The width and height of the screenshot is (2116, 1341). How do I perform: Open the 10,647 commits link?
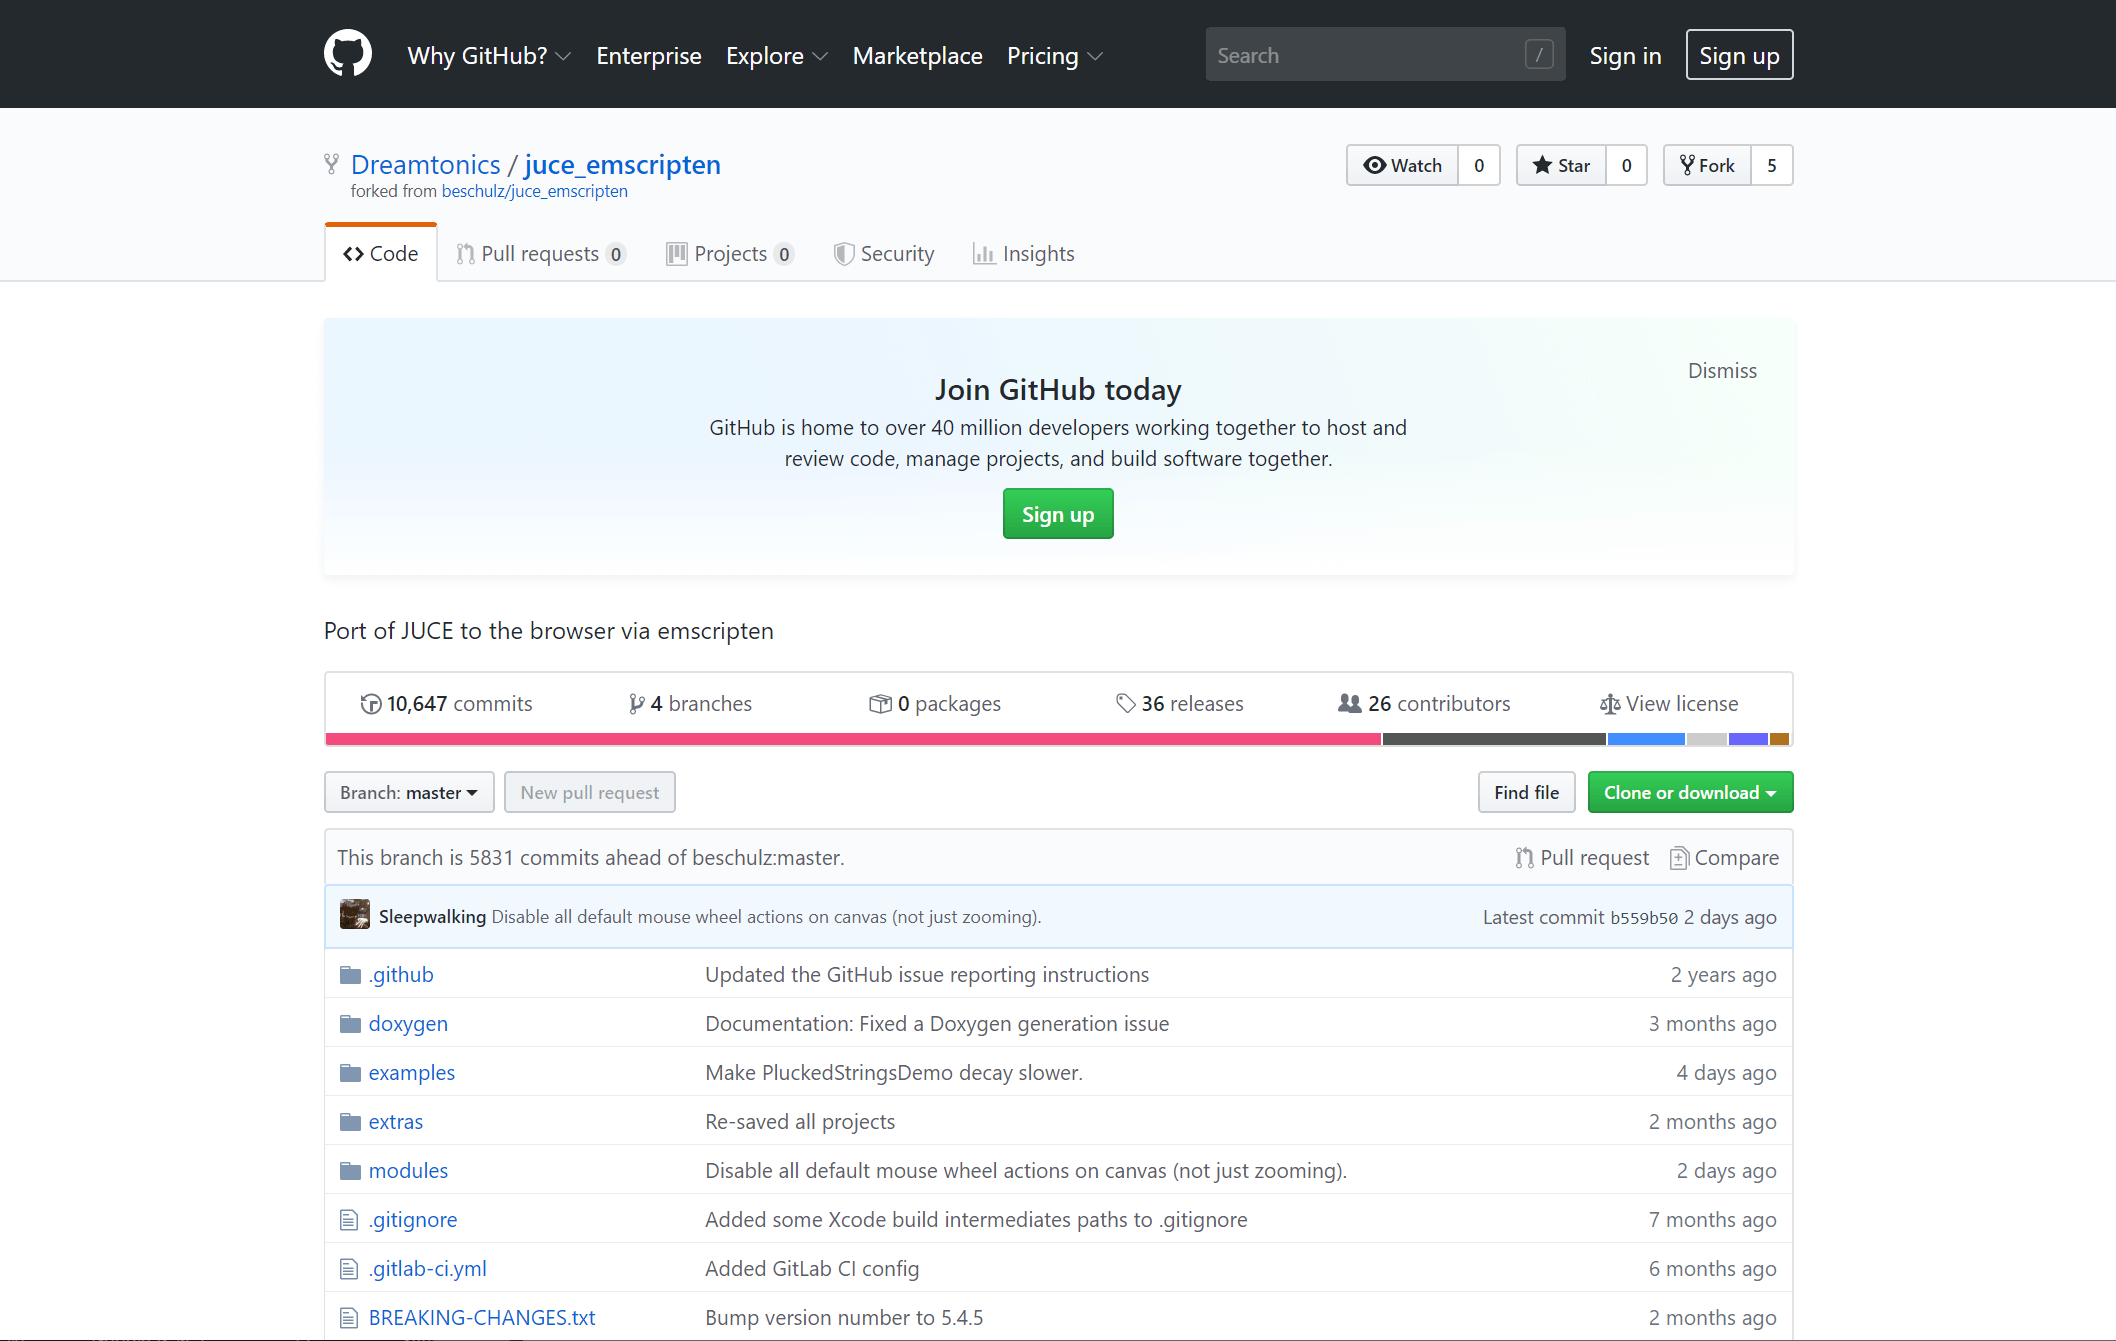point(446,704)
